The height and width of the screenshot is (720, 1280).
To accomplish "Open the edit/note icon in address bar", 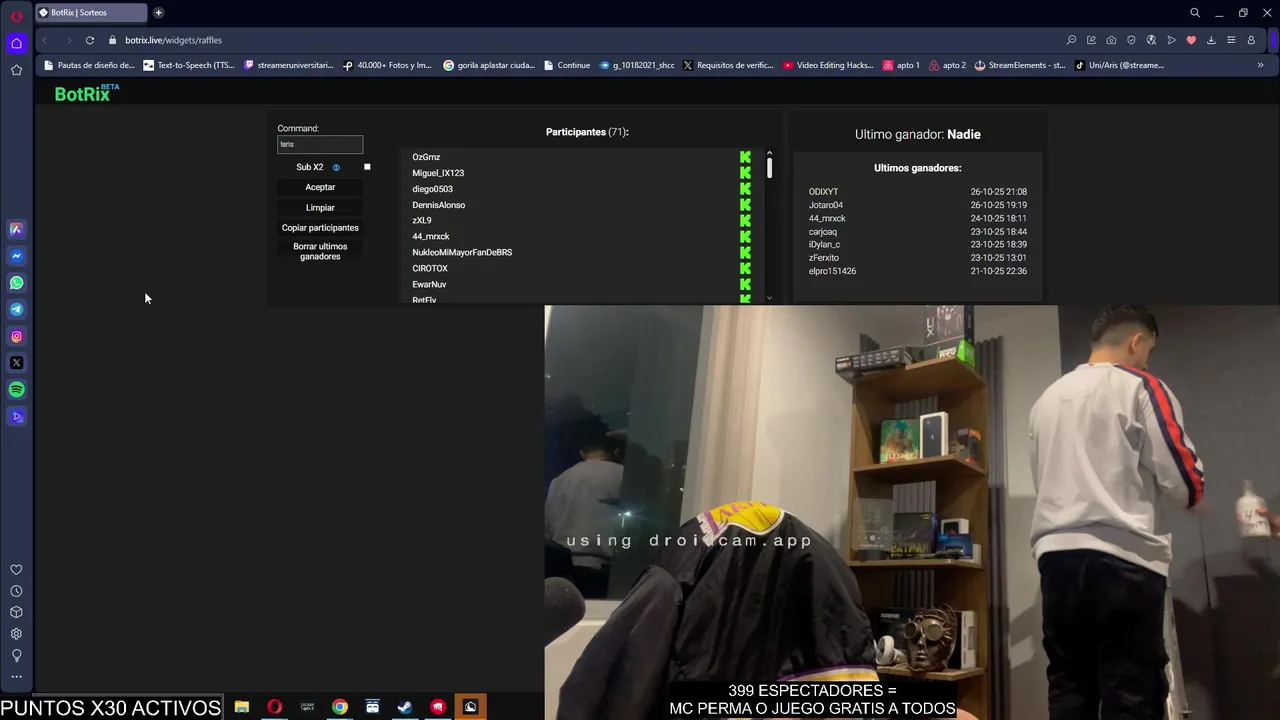I will [x=1091, y=40].
